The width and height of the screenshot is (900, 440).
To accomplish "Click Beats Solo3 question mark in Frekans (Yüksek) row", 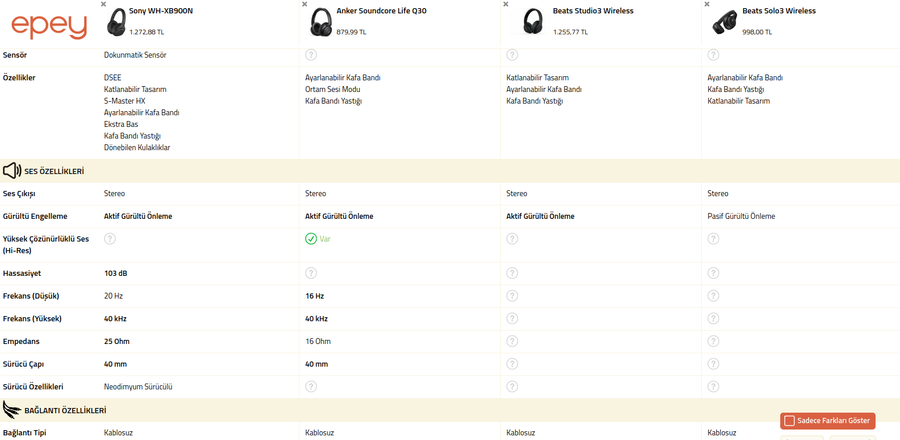I will coord(713,318).
